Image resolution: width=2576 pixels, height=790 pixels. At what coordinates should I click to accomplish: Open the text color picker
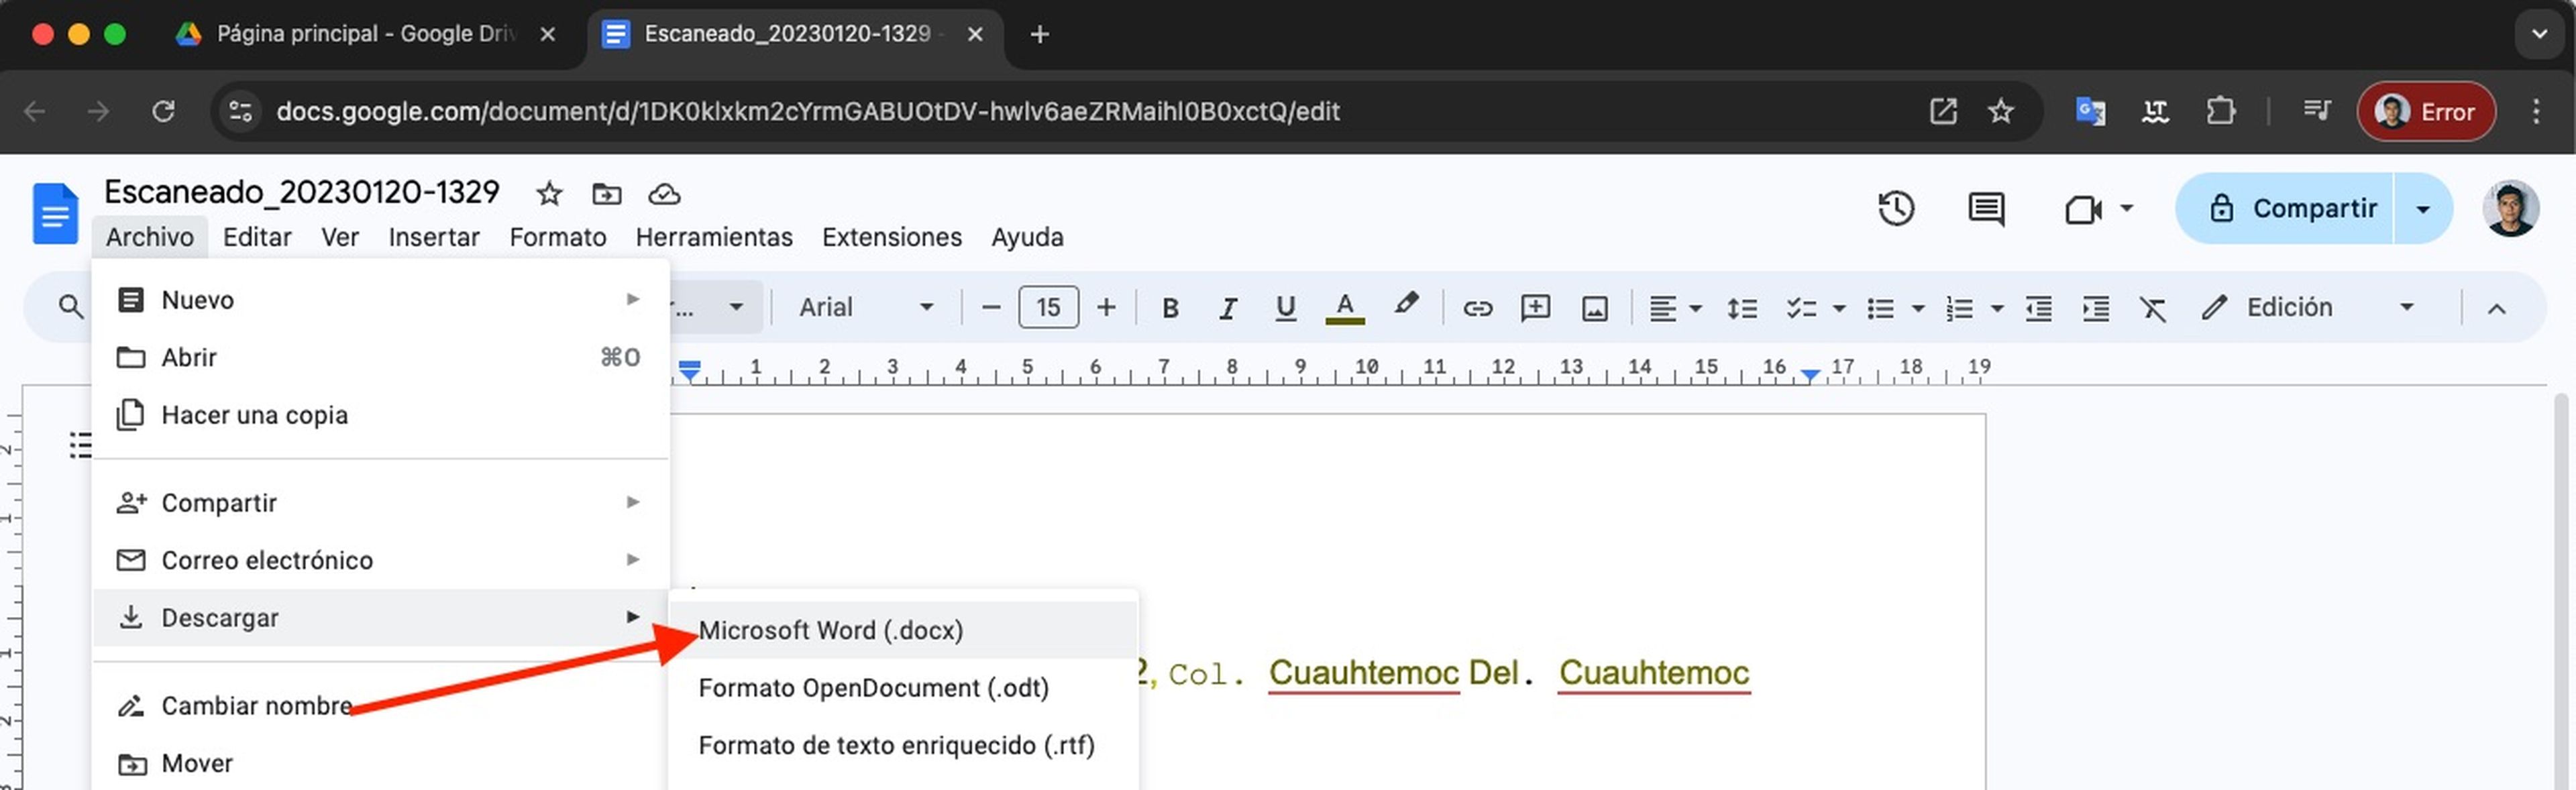click(1344, 307)
